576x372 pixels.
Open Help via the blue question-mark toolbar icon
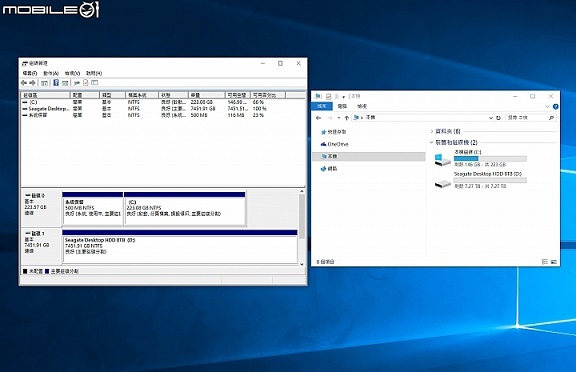point(56,83)
